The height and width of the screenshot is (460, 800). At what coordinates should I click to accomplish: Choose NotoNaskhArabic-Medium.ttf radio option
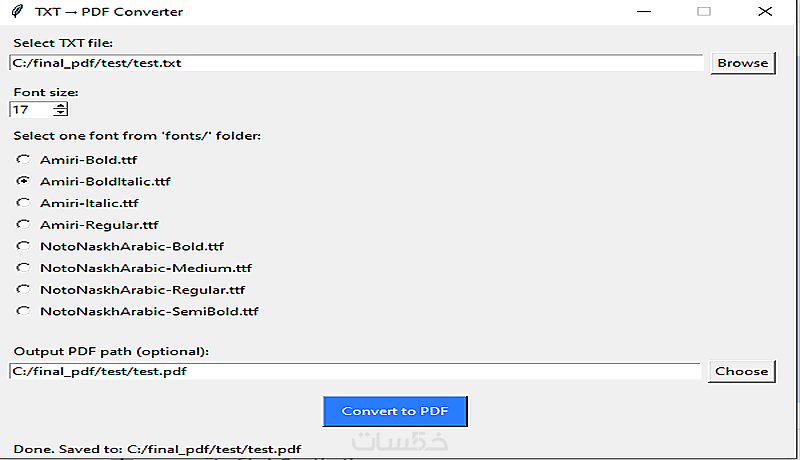pos(23,268)
